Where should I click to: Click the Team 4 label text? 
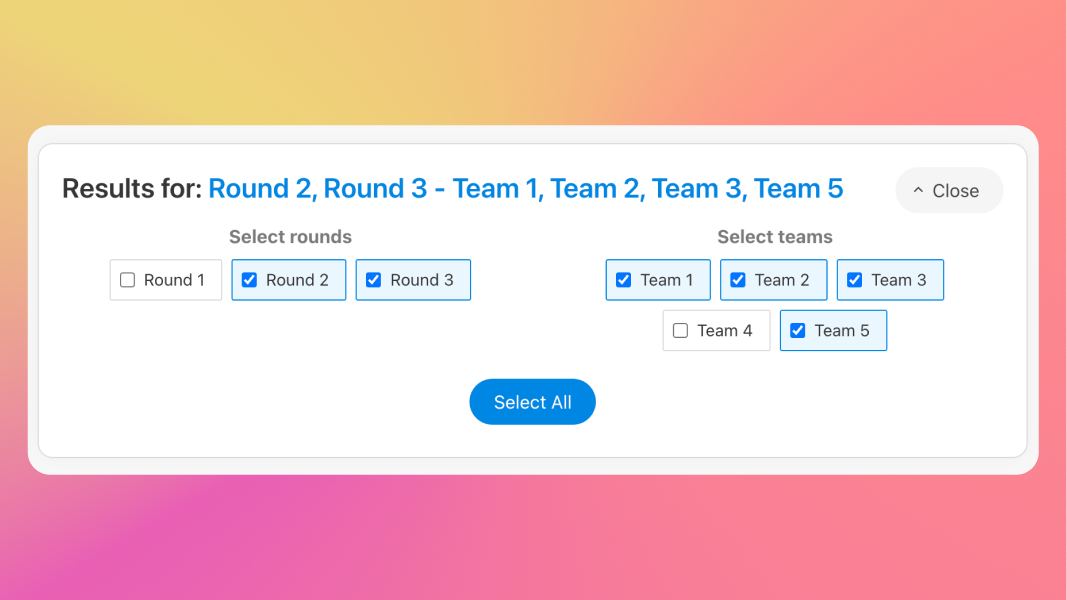pos(725,331)
